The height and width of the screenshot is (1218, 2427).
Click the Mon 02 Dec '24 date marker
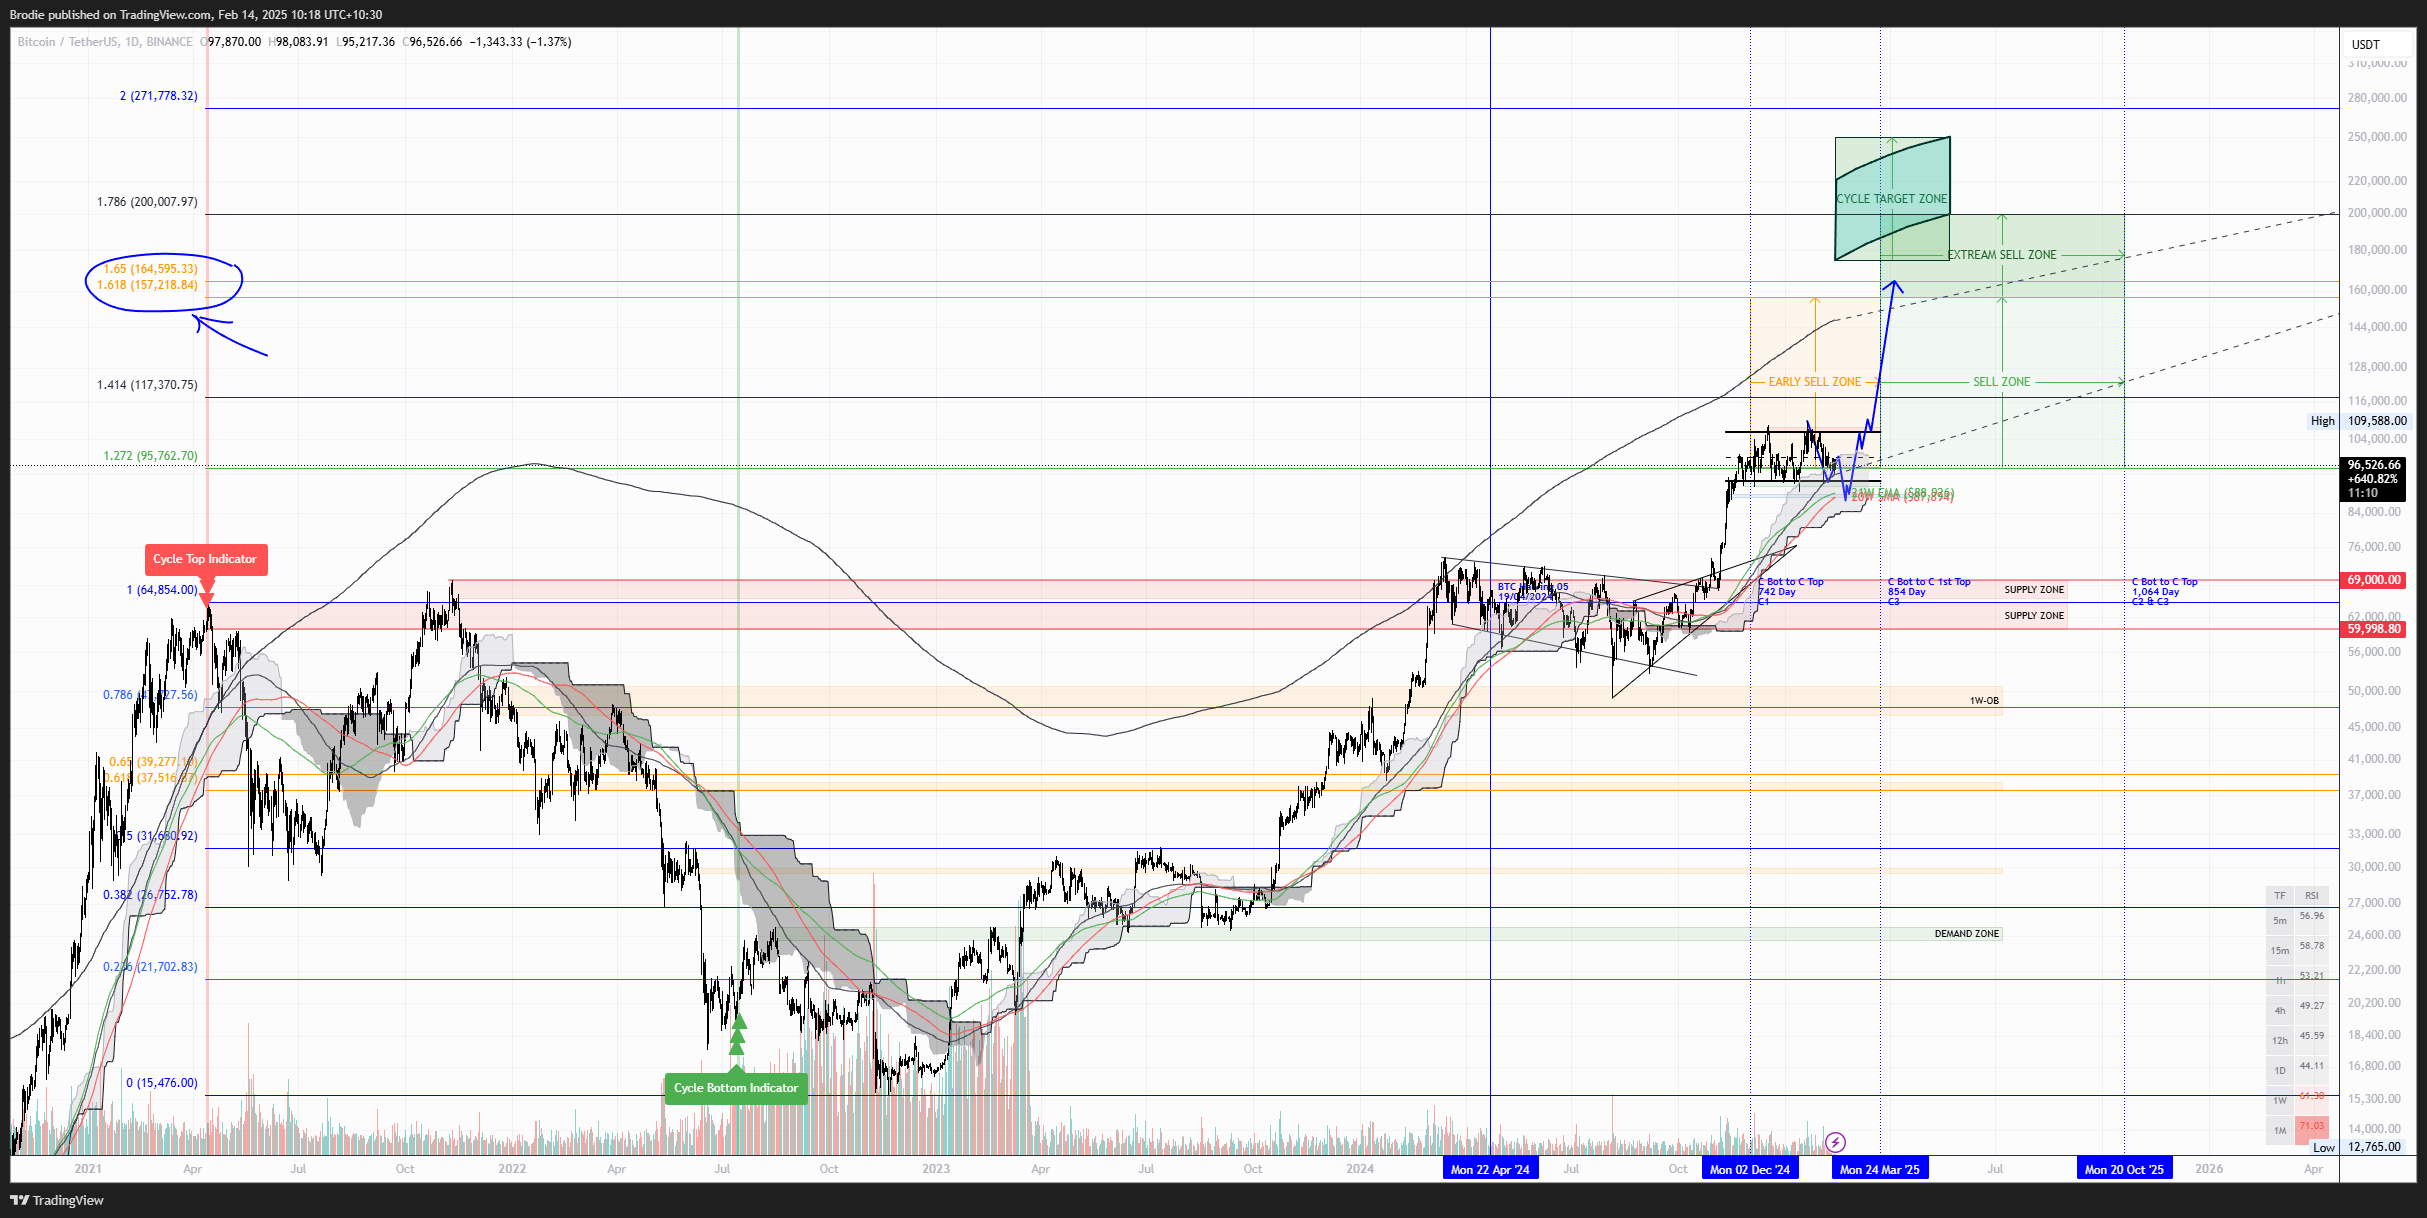(x=1750, y=1169)
